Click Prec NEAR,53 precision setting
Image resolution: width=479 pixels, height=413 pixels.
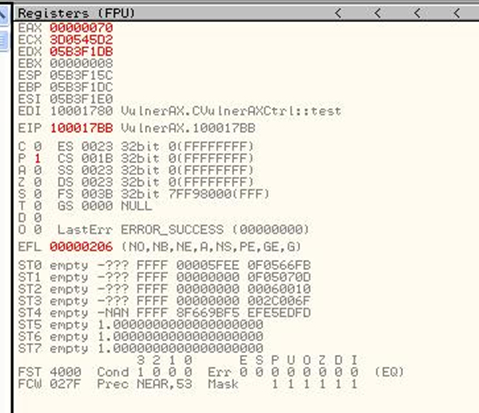point(145,384)
